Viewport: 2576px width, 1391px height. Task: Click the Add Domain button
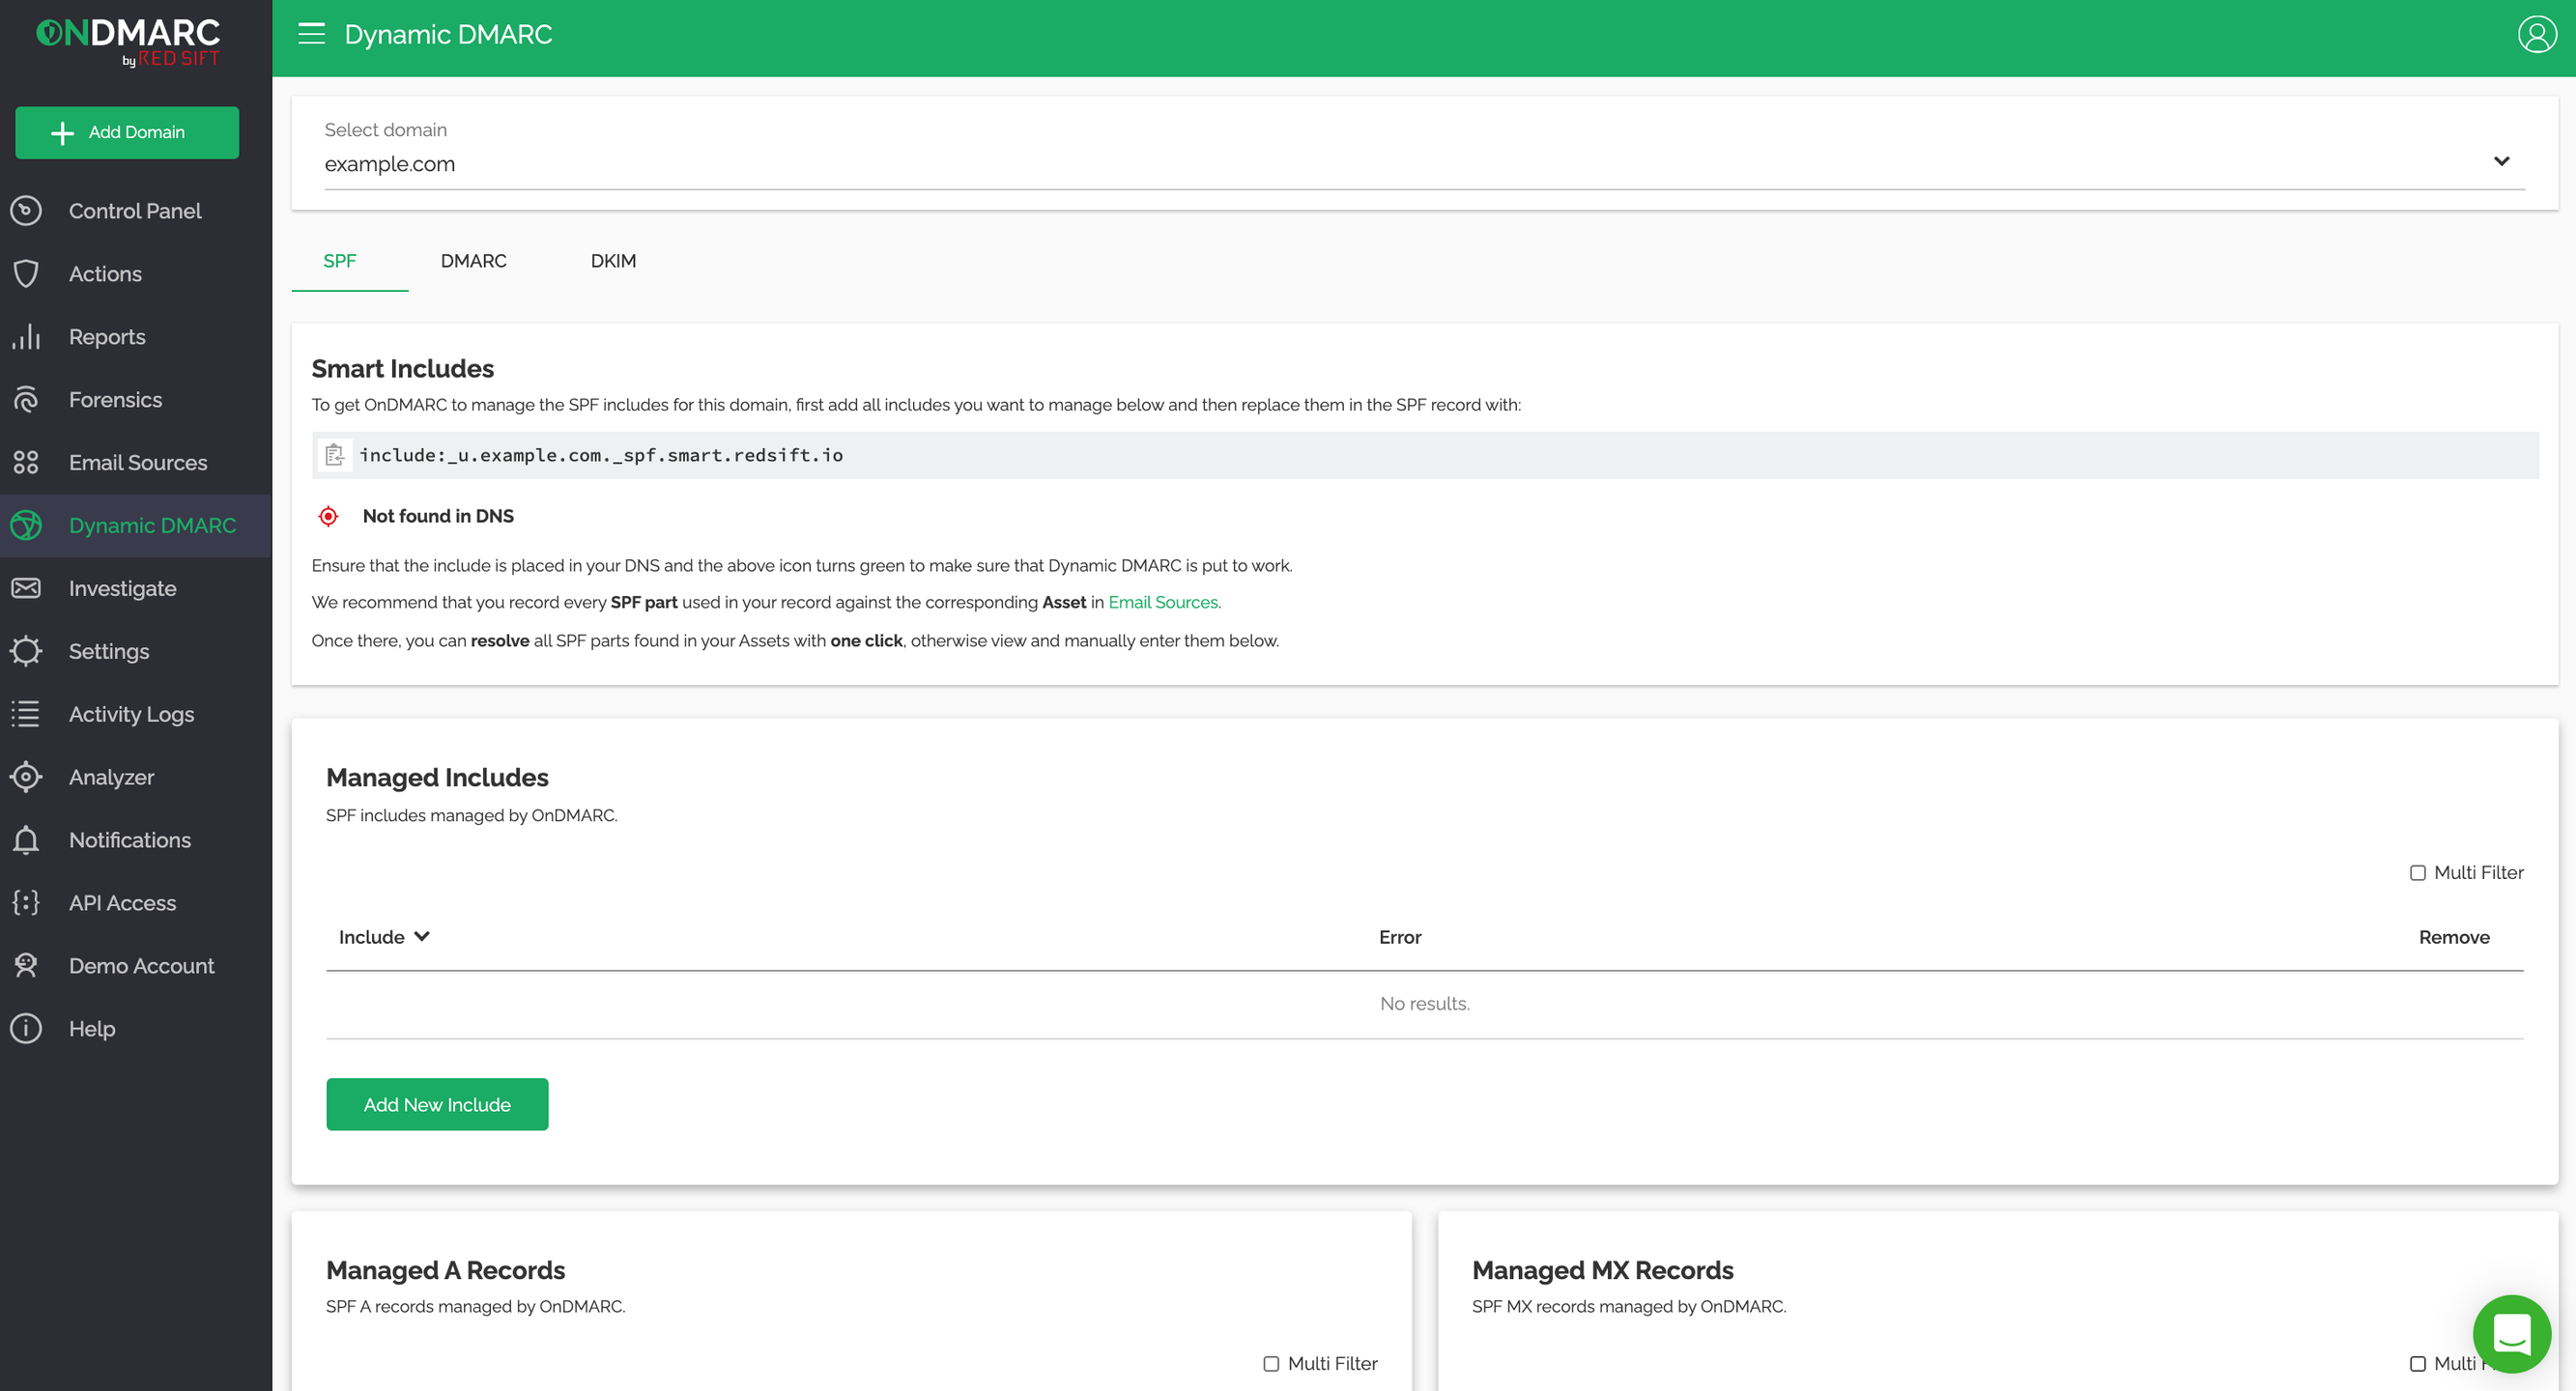click(127, 132)
